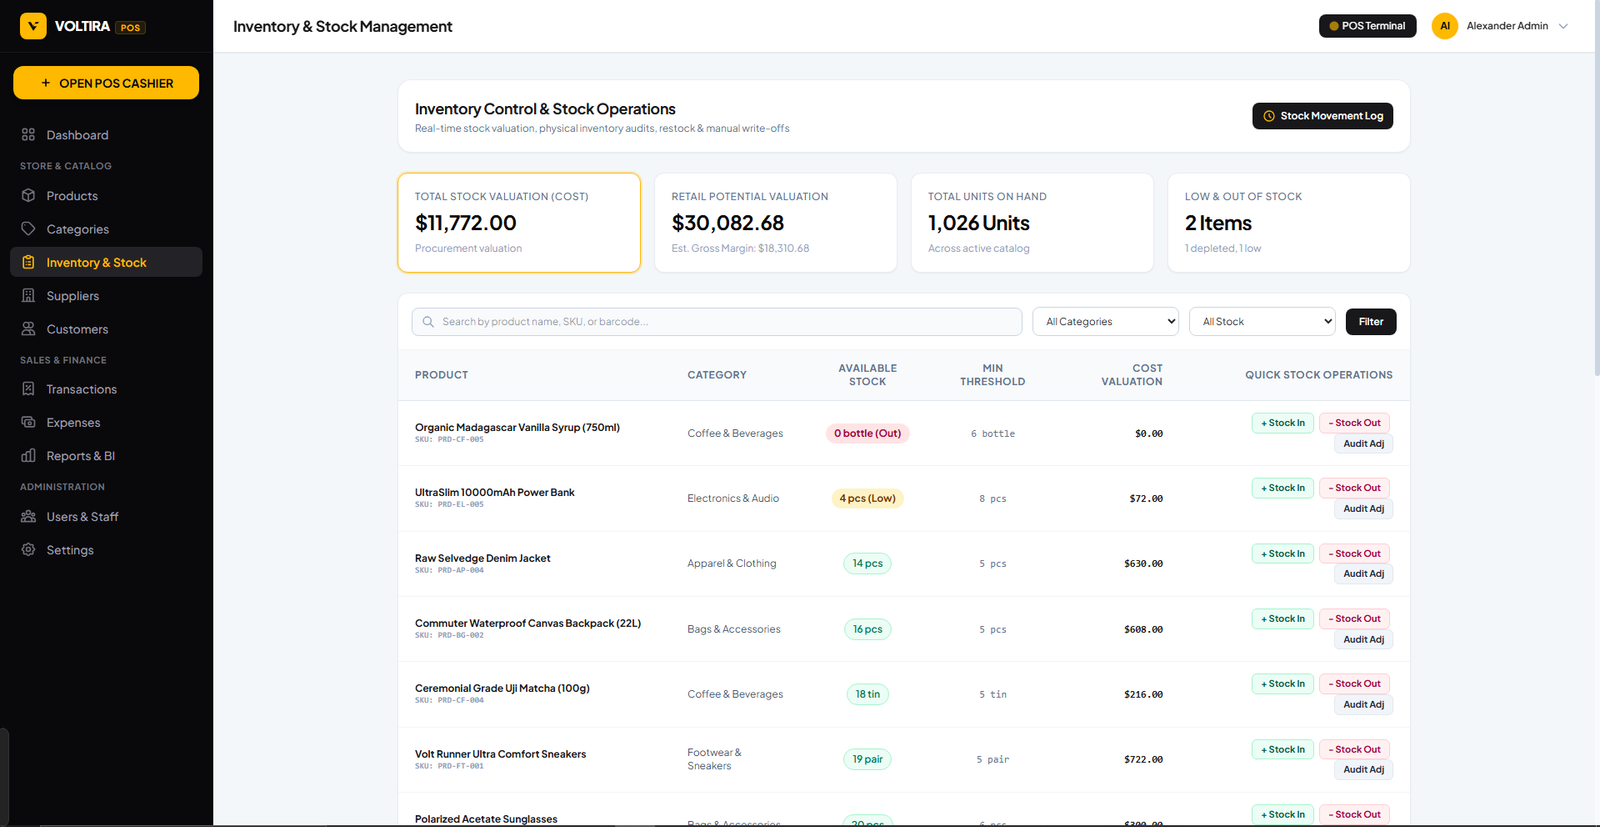Screen dimensions: 1600x827
Task: Click the Expenses wallet icon
Action: [28, 422]
